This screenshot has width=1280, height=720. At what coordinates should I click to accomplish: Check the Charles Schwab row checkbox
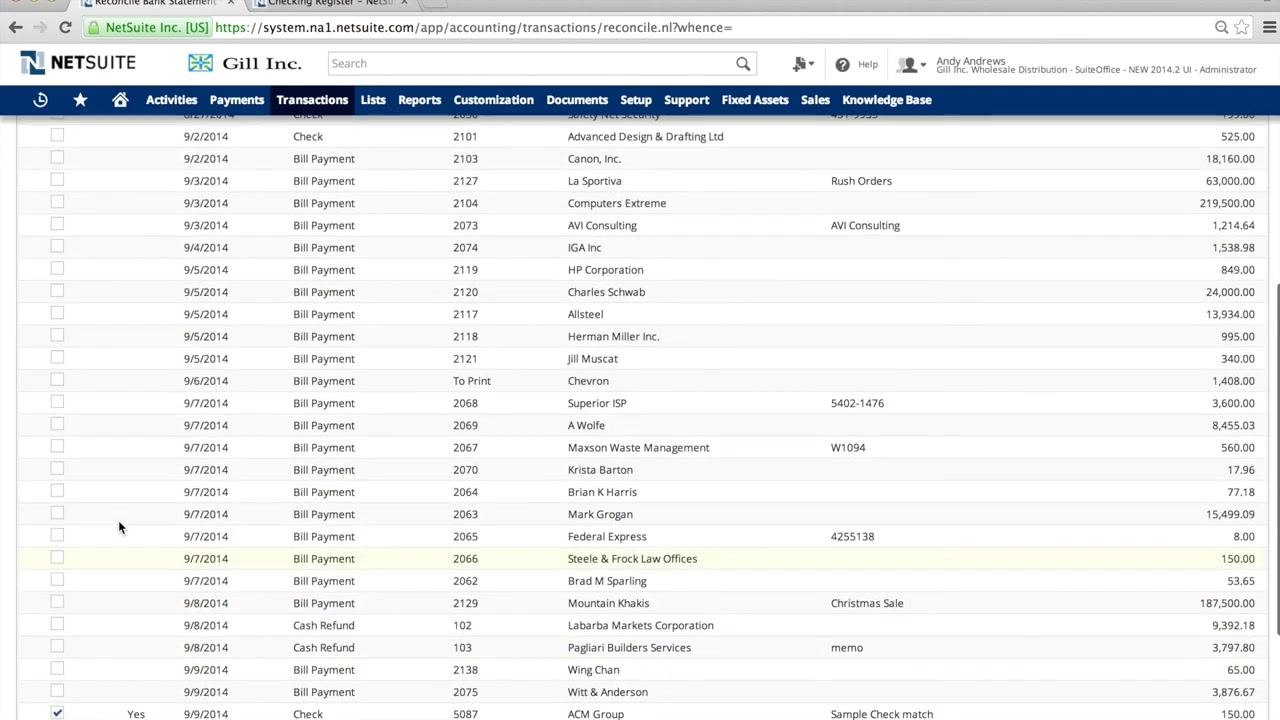click(57, 291)
